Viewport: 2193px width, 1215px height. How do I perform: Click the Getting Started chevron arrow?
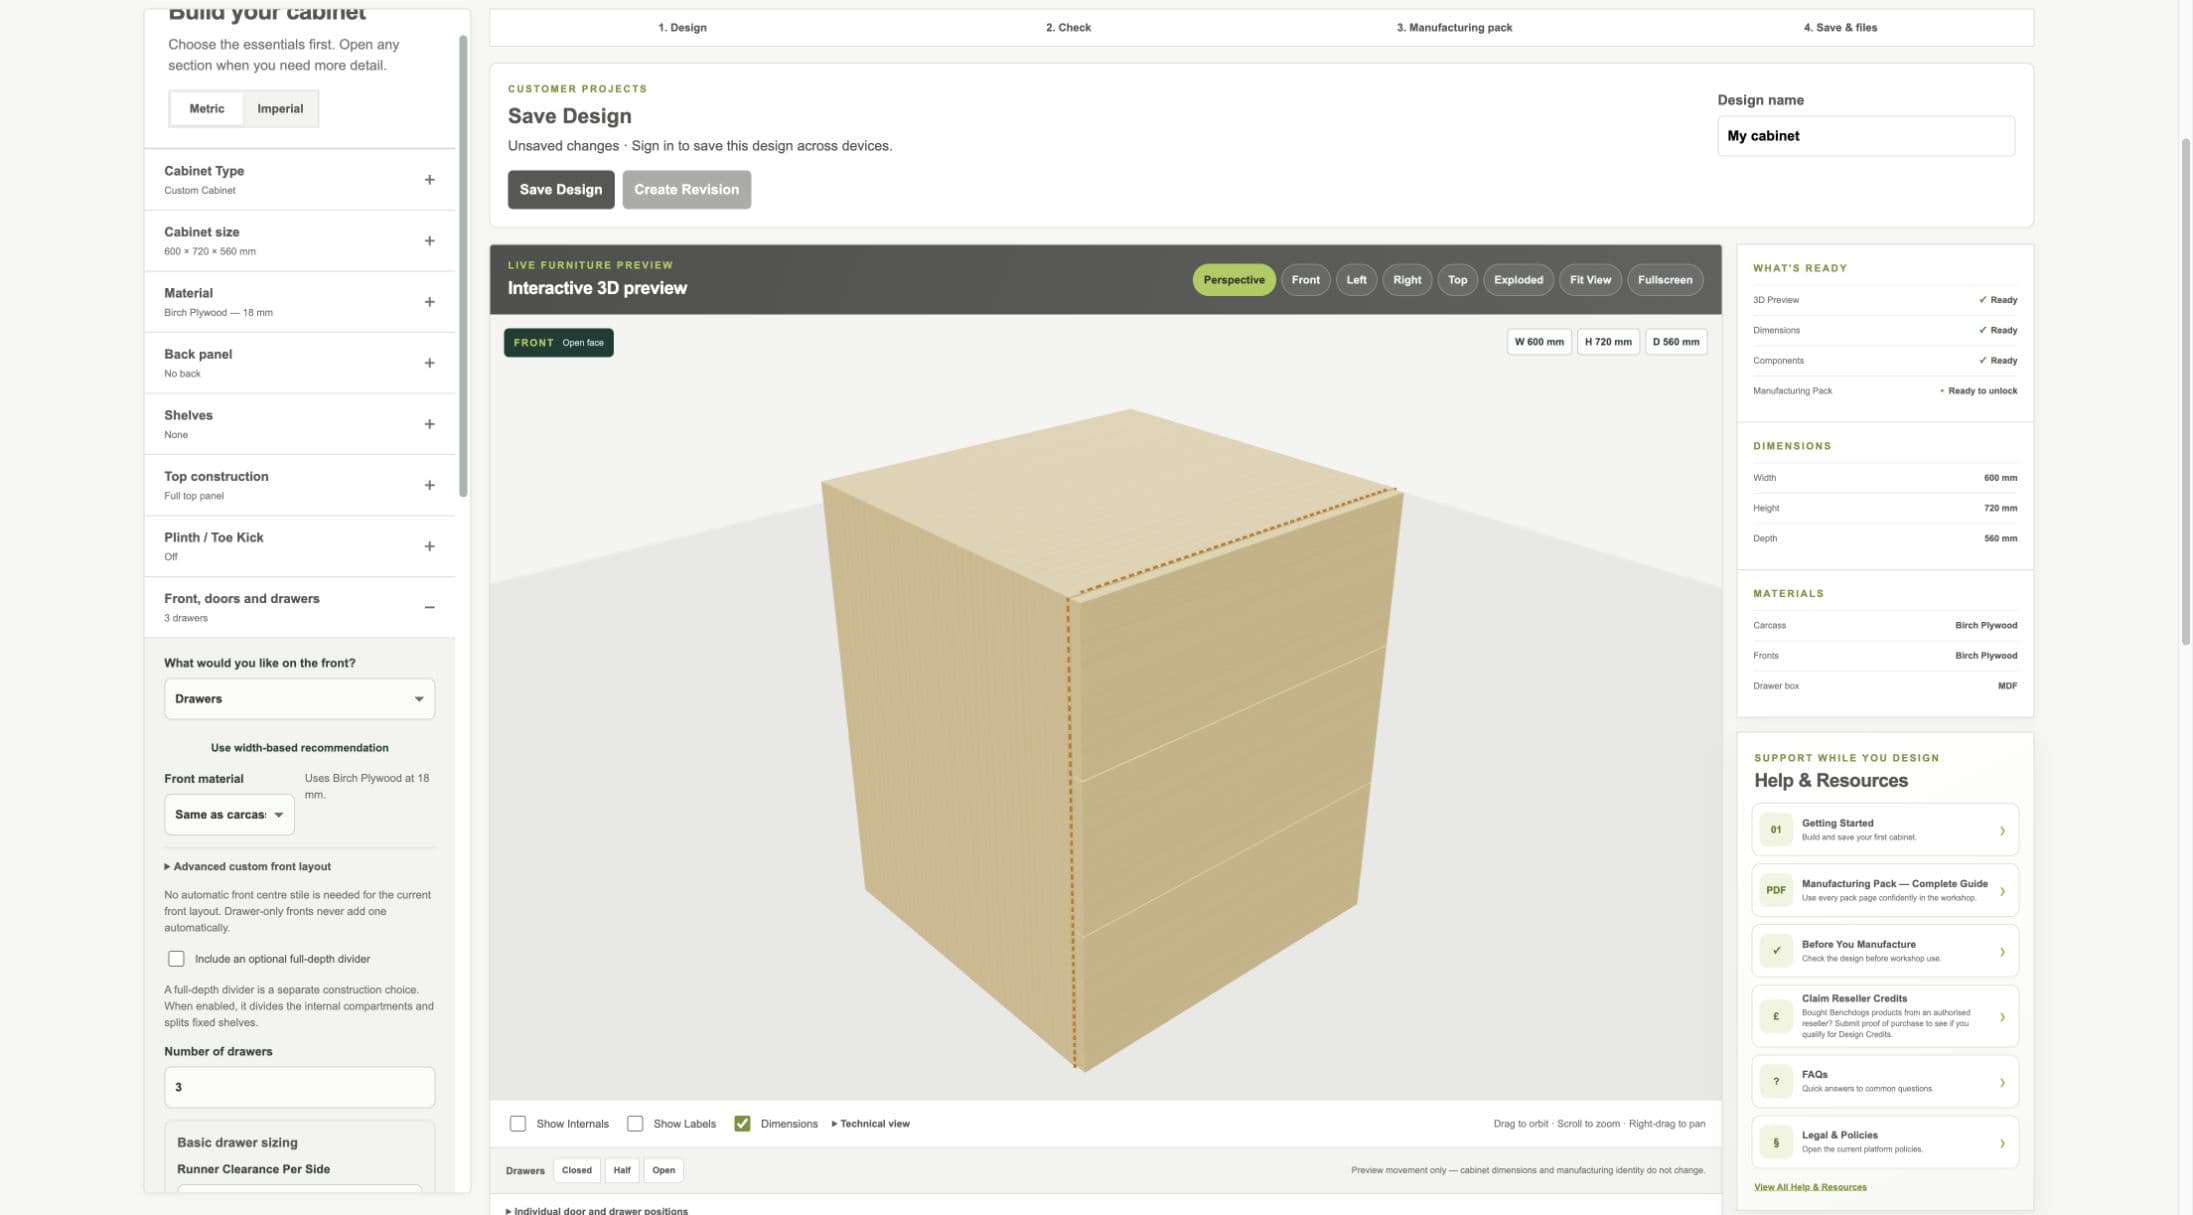[2002, 830]
